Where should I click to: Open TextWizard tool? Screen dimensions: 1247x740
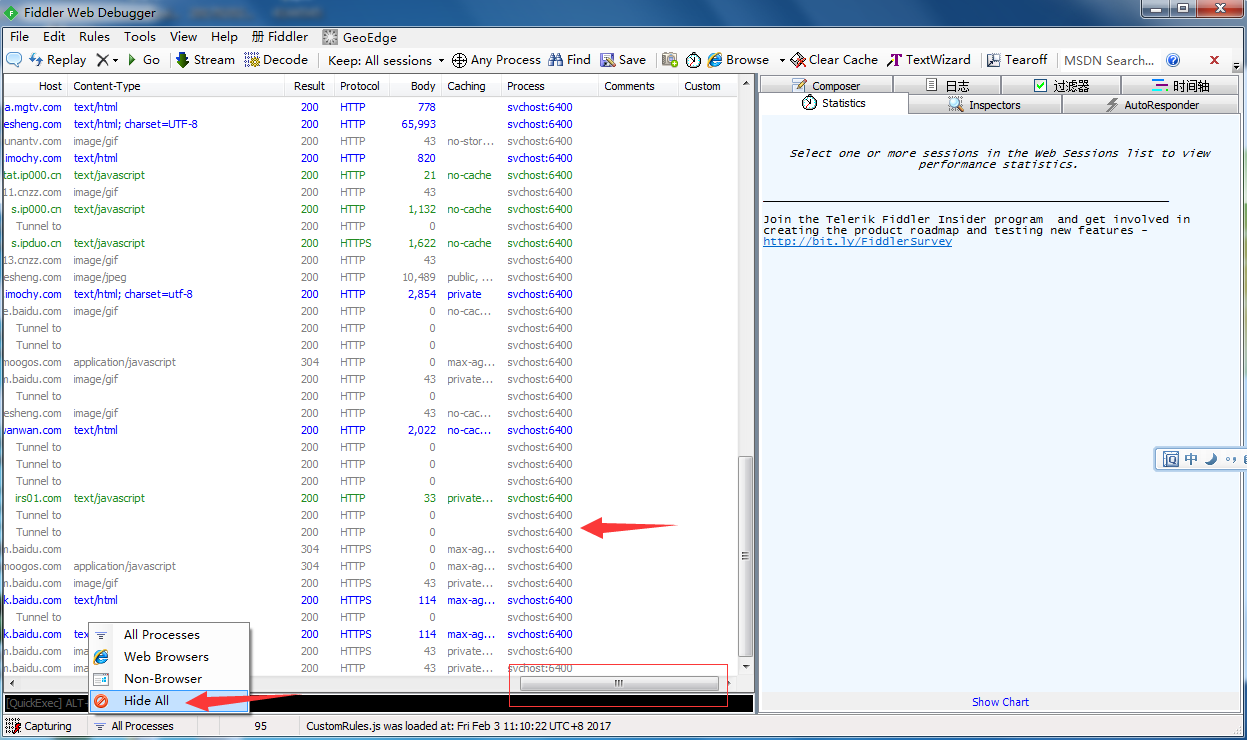(x=929, y=60)
